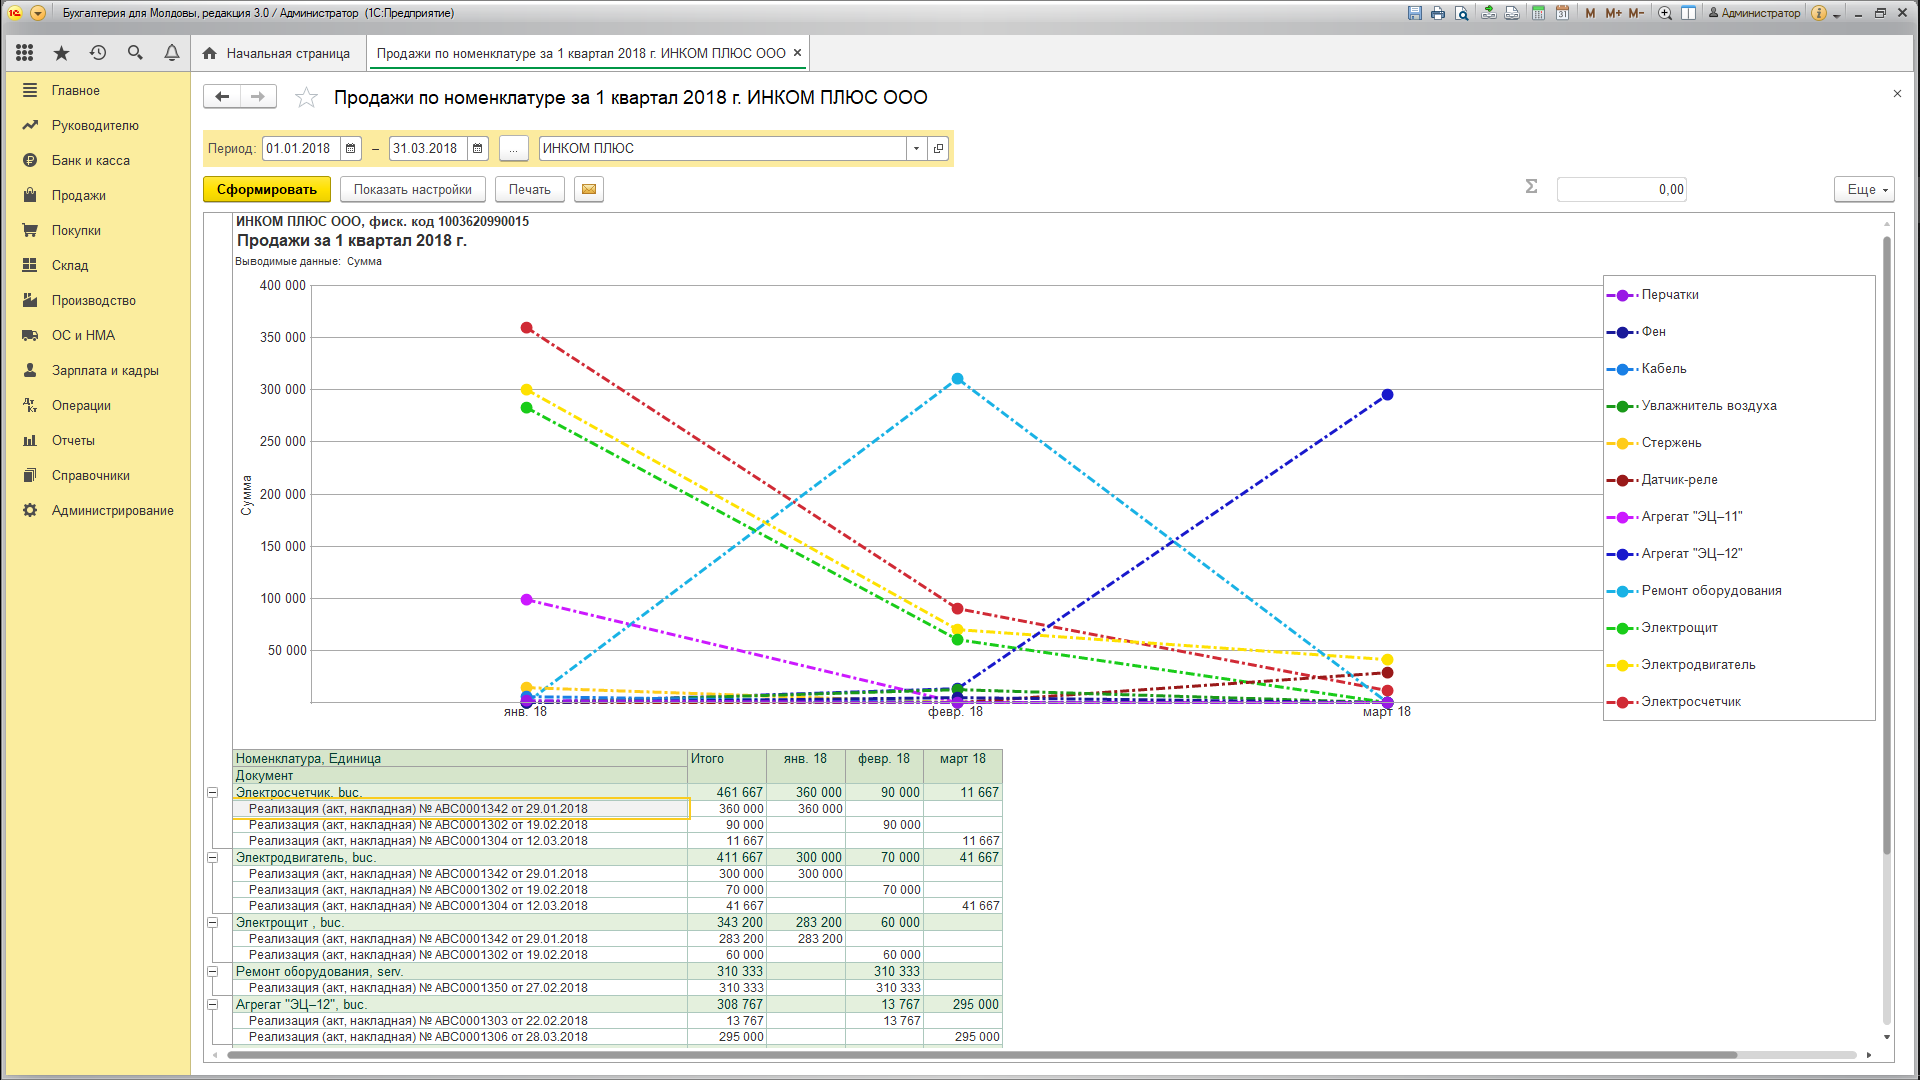The width and height of the screenshot is (1920, 1080).
Task: Open the calendar icon in title bar
Action: click(x=1562, y=13)
